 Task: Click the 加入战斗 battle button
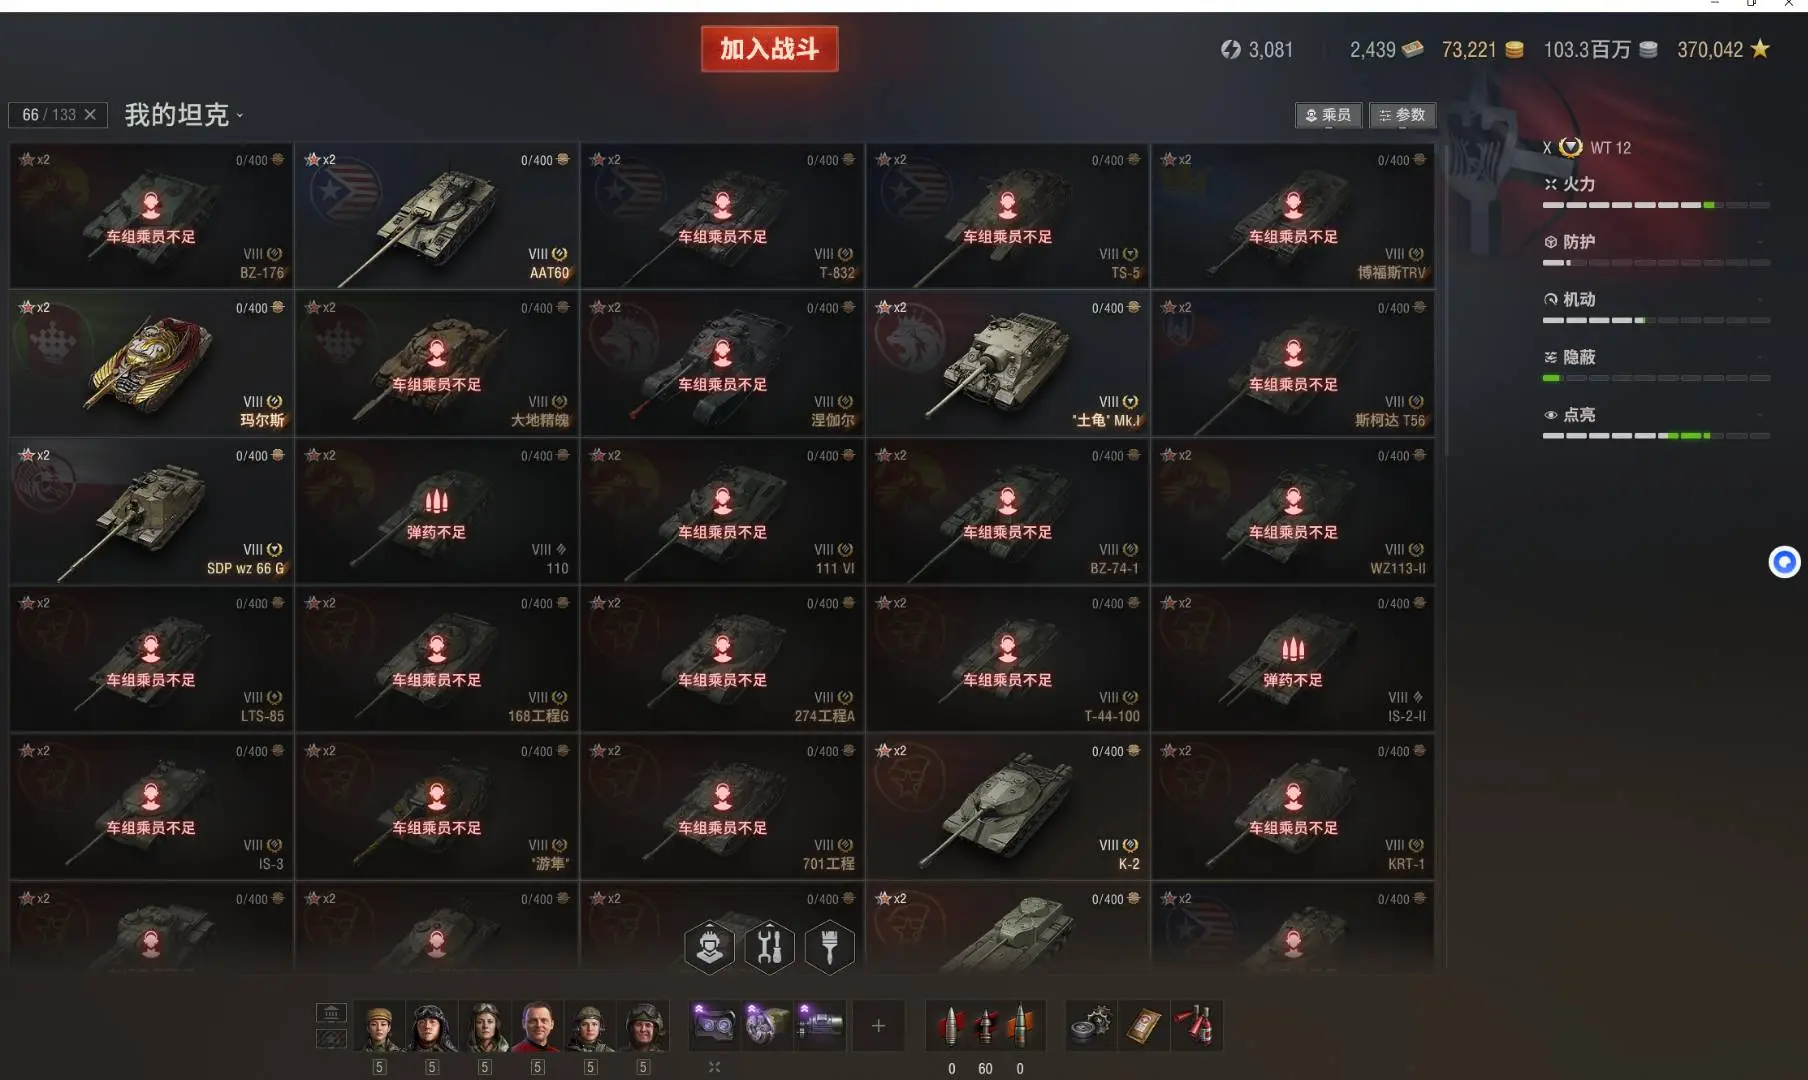point(769,49)
